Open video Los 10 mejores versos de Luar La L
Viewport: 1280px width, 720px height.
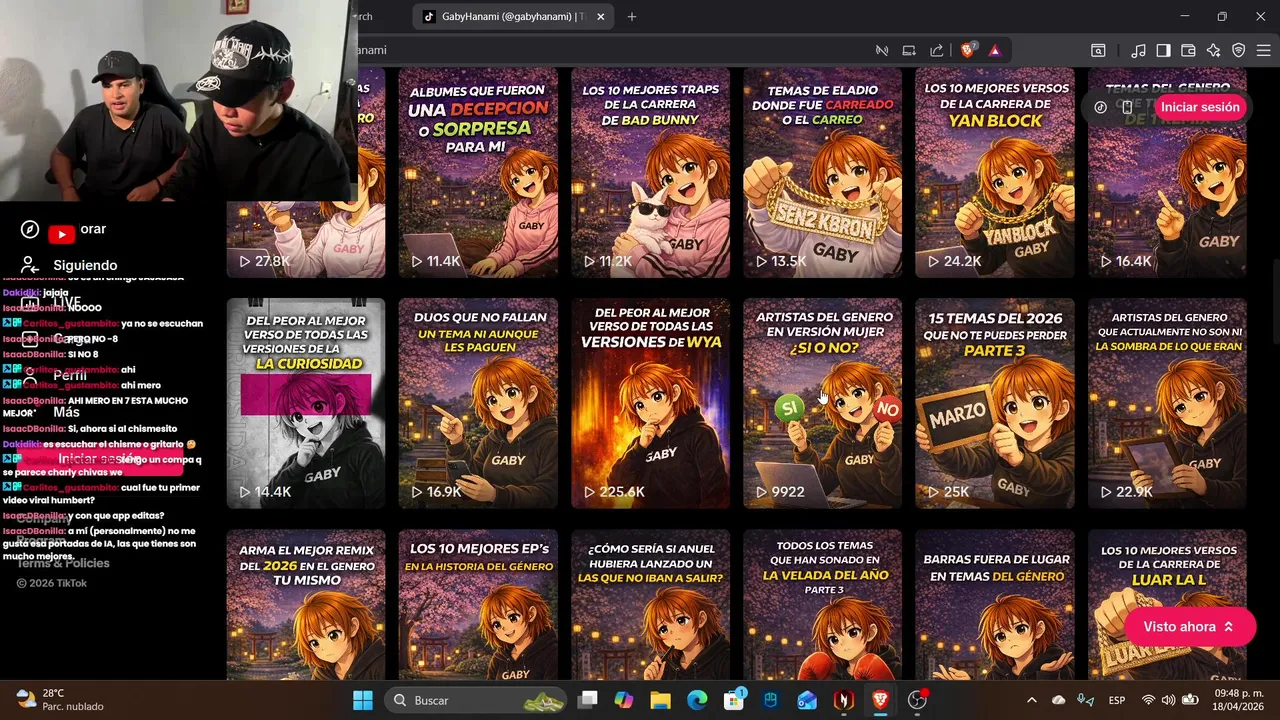1167,605
